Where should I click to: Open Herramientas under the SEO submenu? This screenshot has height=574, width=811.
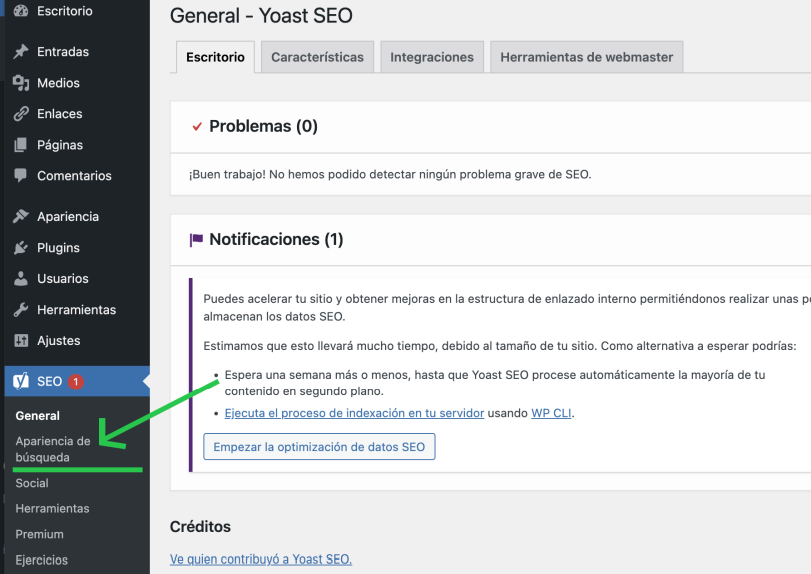coord(52,508)
